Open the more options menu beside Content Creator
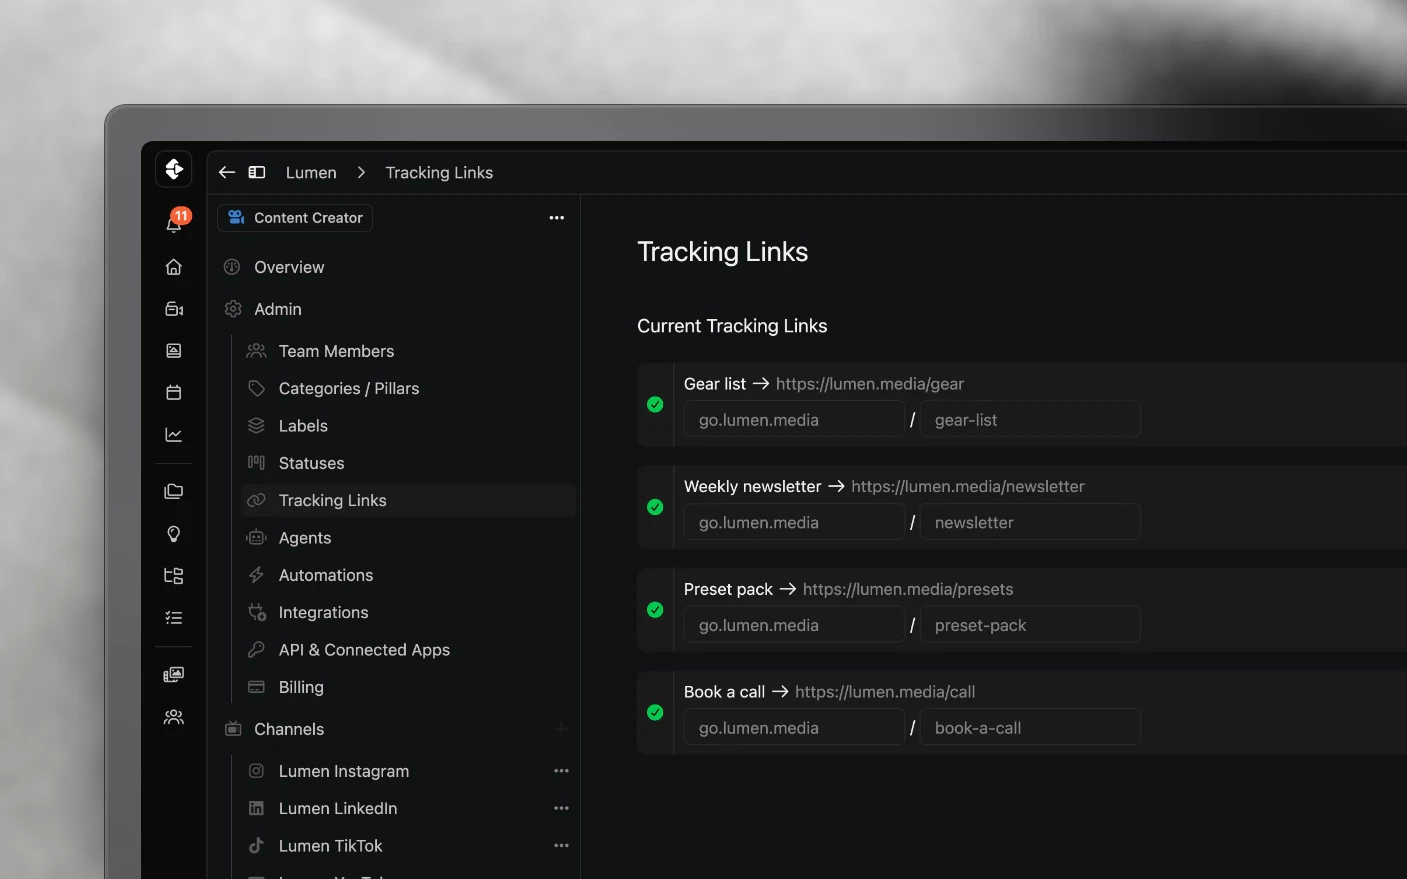 557,218
